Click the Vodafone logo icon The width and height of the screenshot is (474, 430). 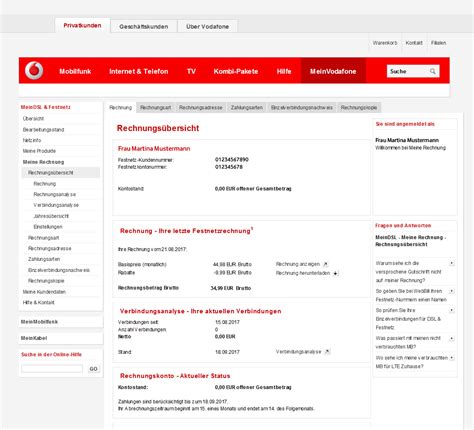(x=34, y=71)
